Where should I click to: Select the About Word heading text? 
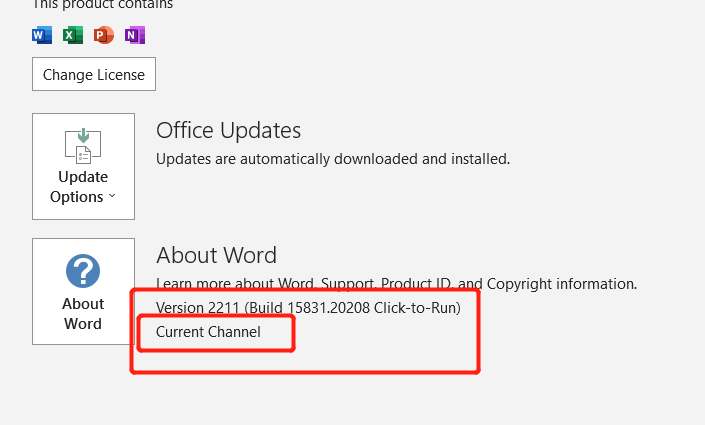click(216, 255)
